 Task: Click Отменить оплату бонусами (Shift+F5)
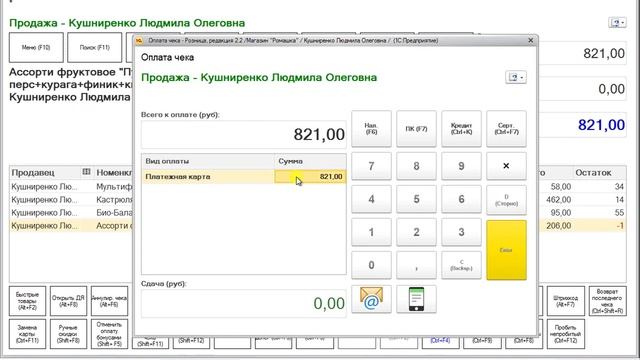(x=109, y=334)
